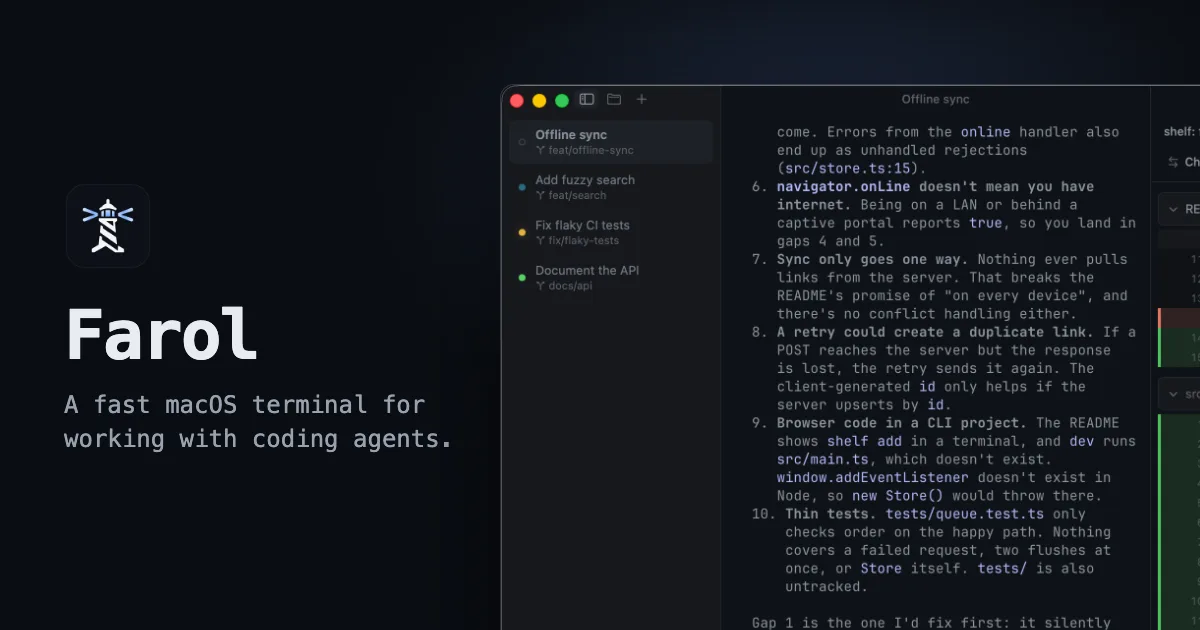The image size is (1200, 630).
Task: Click the shelf: label in the right panel
Action: 1181,132
